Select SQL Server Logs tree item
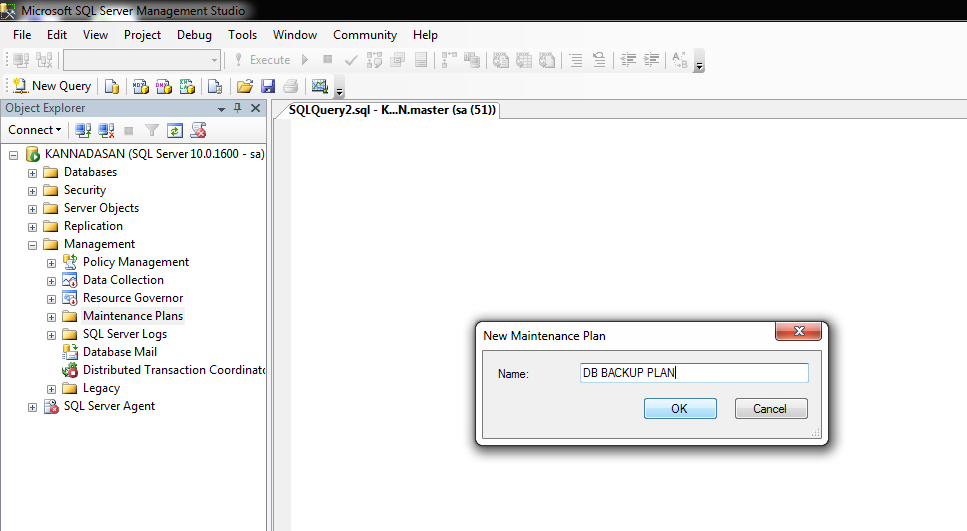This screenshot has width=967, height=531. (x=125, y=334)
